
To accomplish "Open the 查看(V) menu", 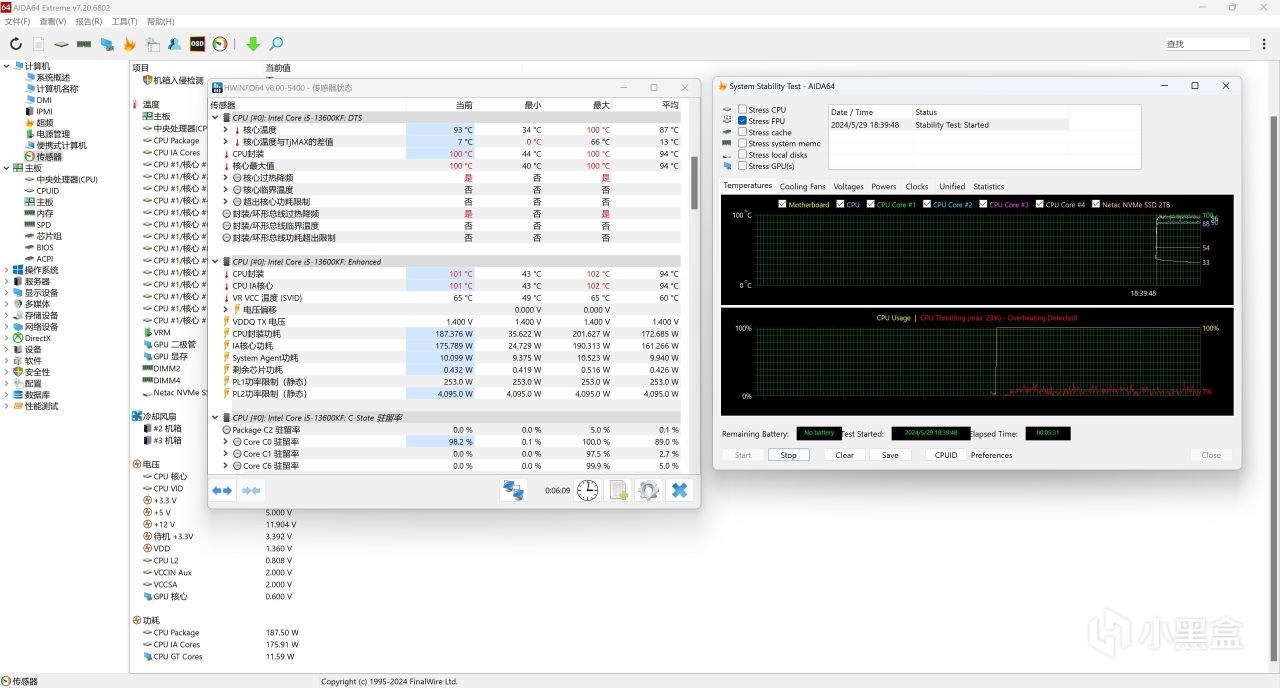I will tap(53, 21).
